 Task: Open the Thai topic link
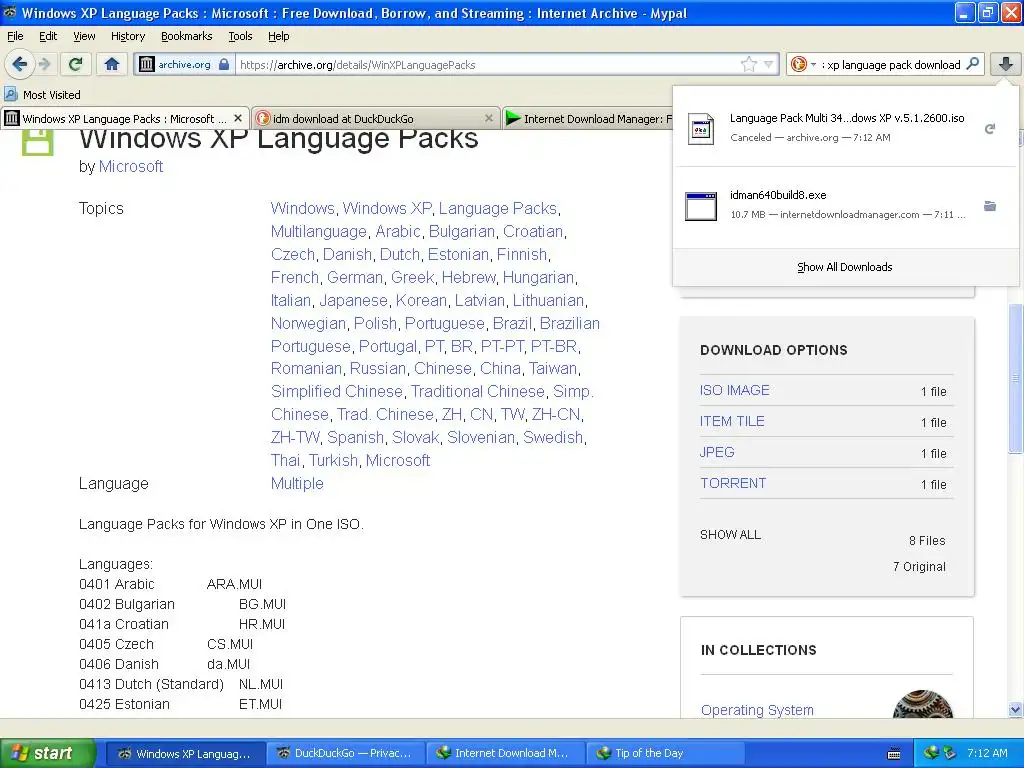pyautogui.click(x=285, y=460)
